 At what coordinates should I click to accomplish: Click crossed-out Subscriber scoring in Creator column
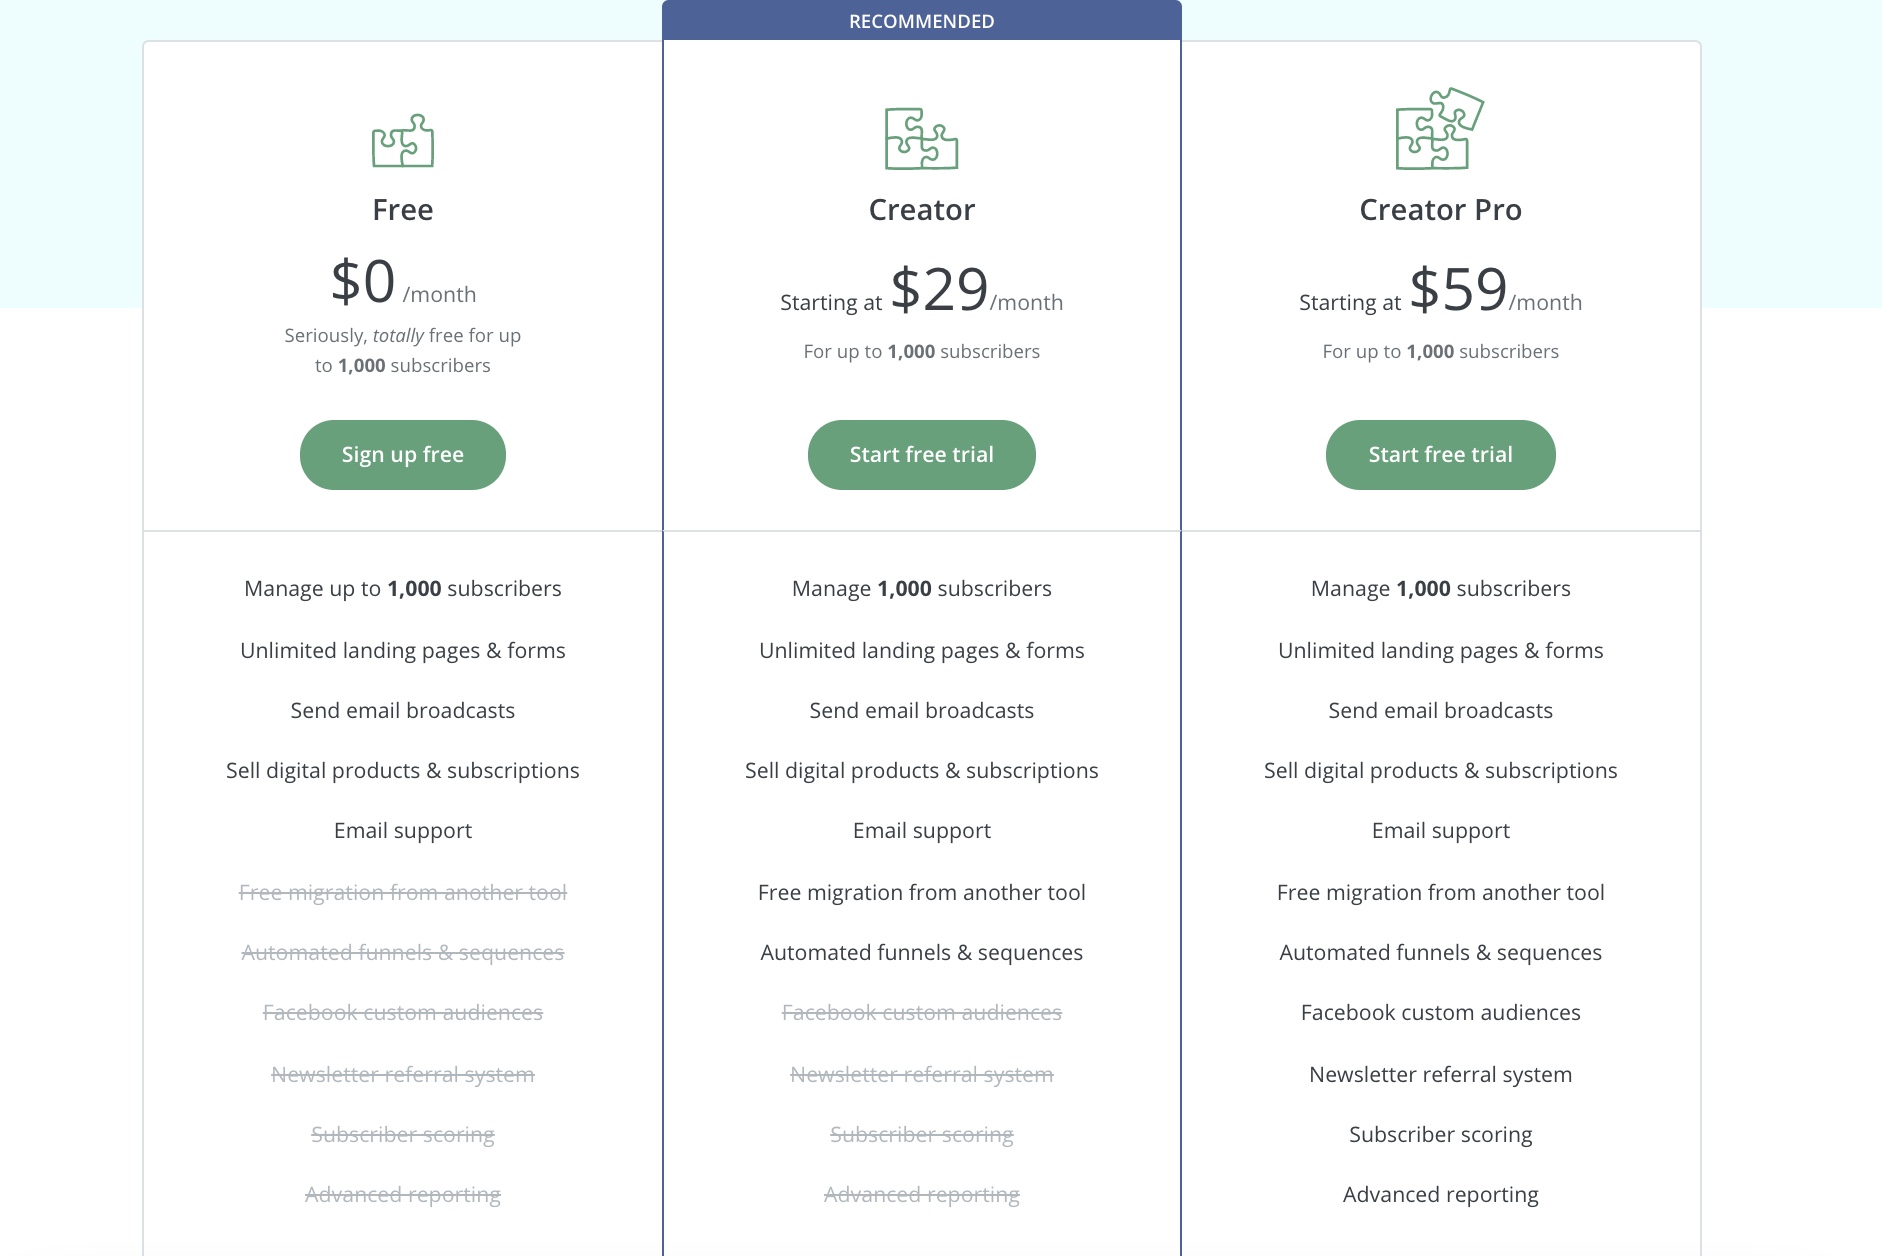coord(922,1134)
